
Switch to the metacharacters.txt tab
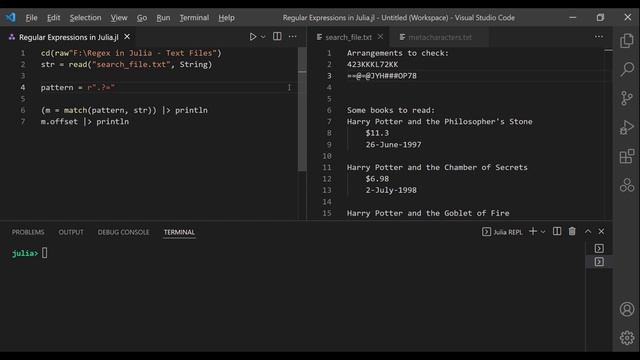(440, 37)
